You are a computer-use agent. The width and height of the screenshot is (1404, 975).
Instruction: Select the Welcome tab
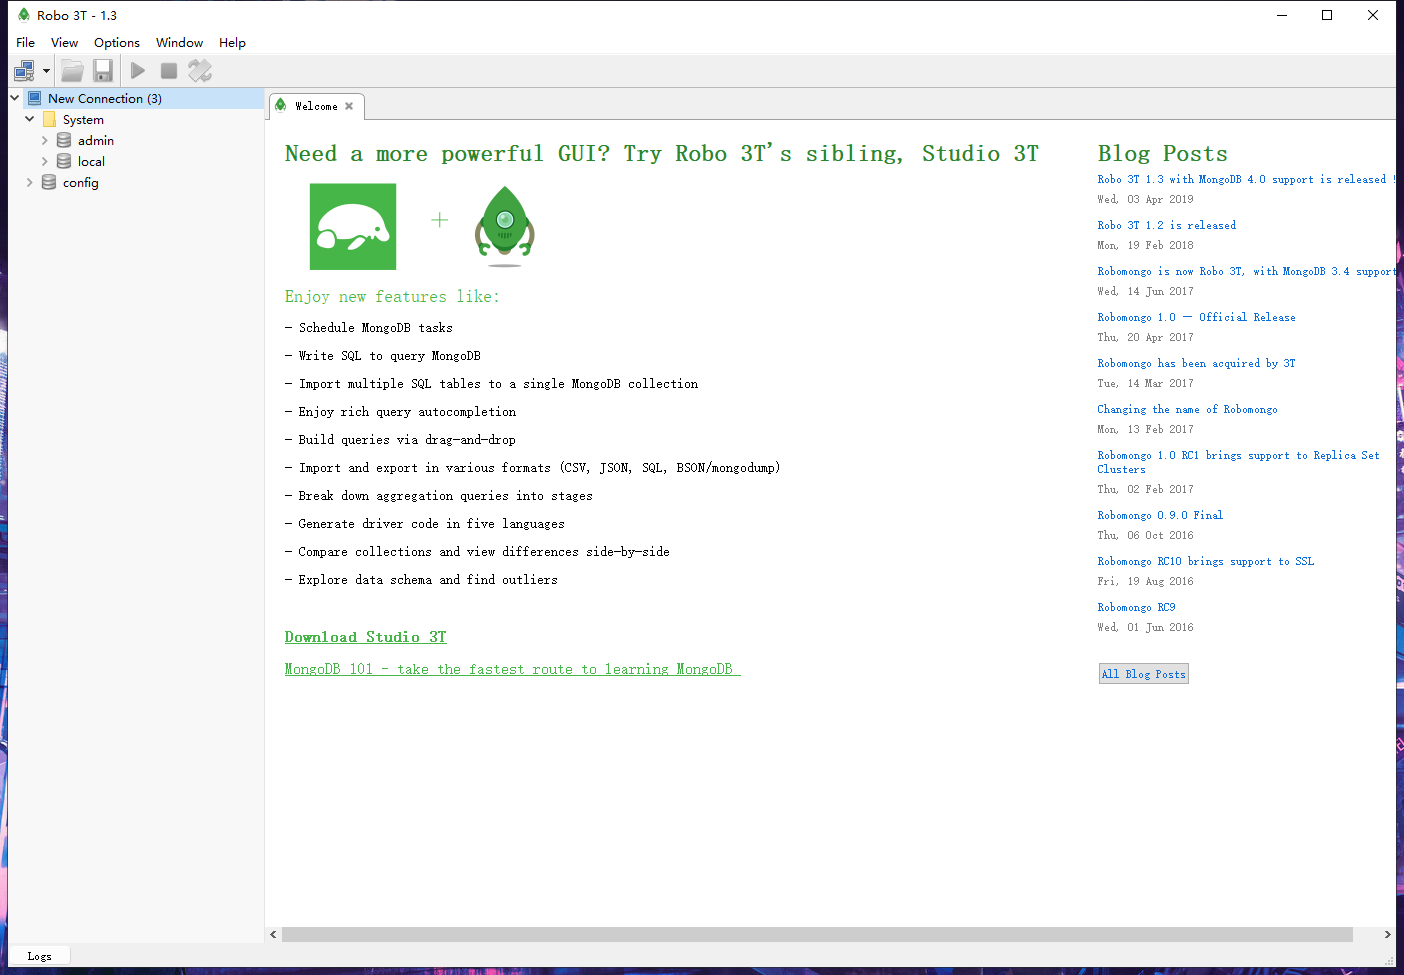coord(316,105)
